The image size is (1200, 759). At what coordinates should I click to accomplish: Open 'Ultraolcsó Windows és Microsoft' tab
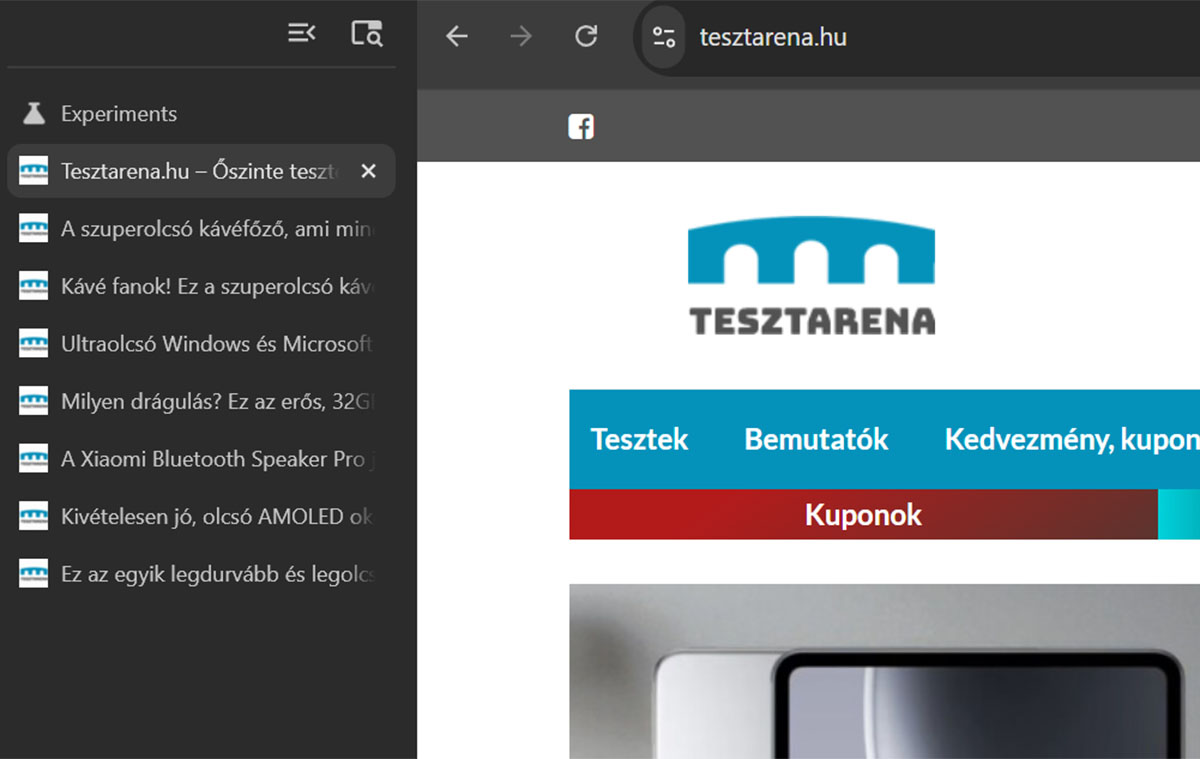(215, 344)
